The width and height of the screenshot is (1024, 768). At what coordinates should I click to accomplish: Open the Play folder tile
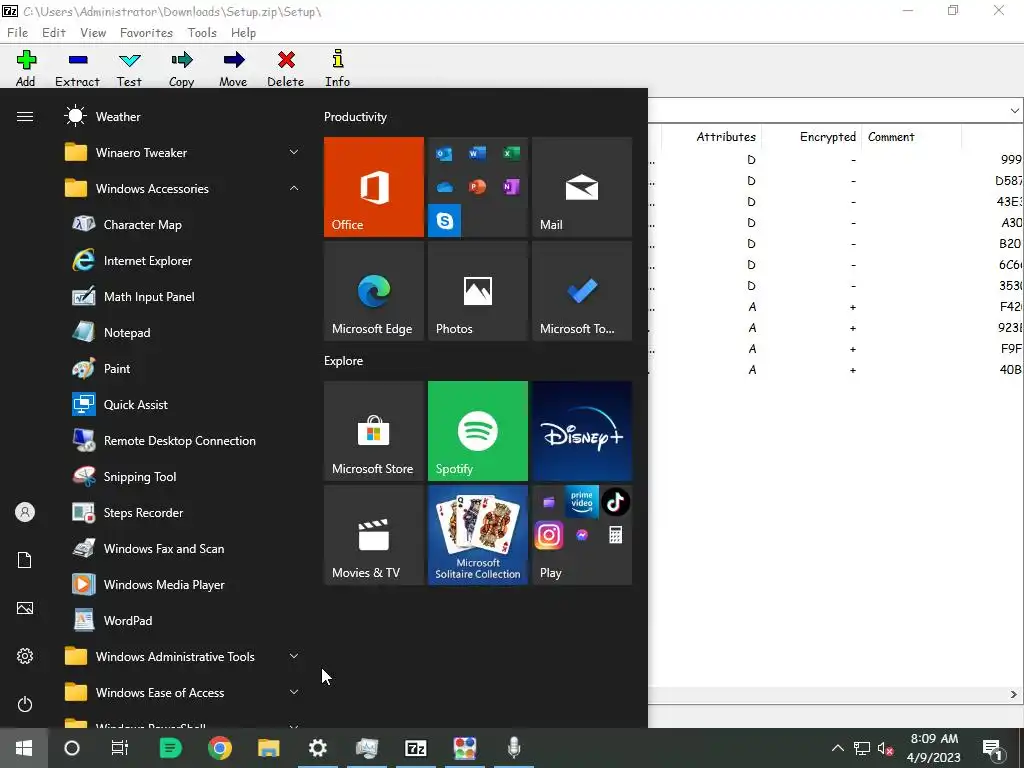(582, 535)
